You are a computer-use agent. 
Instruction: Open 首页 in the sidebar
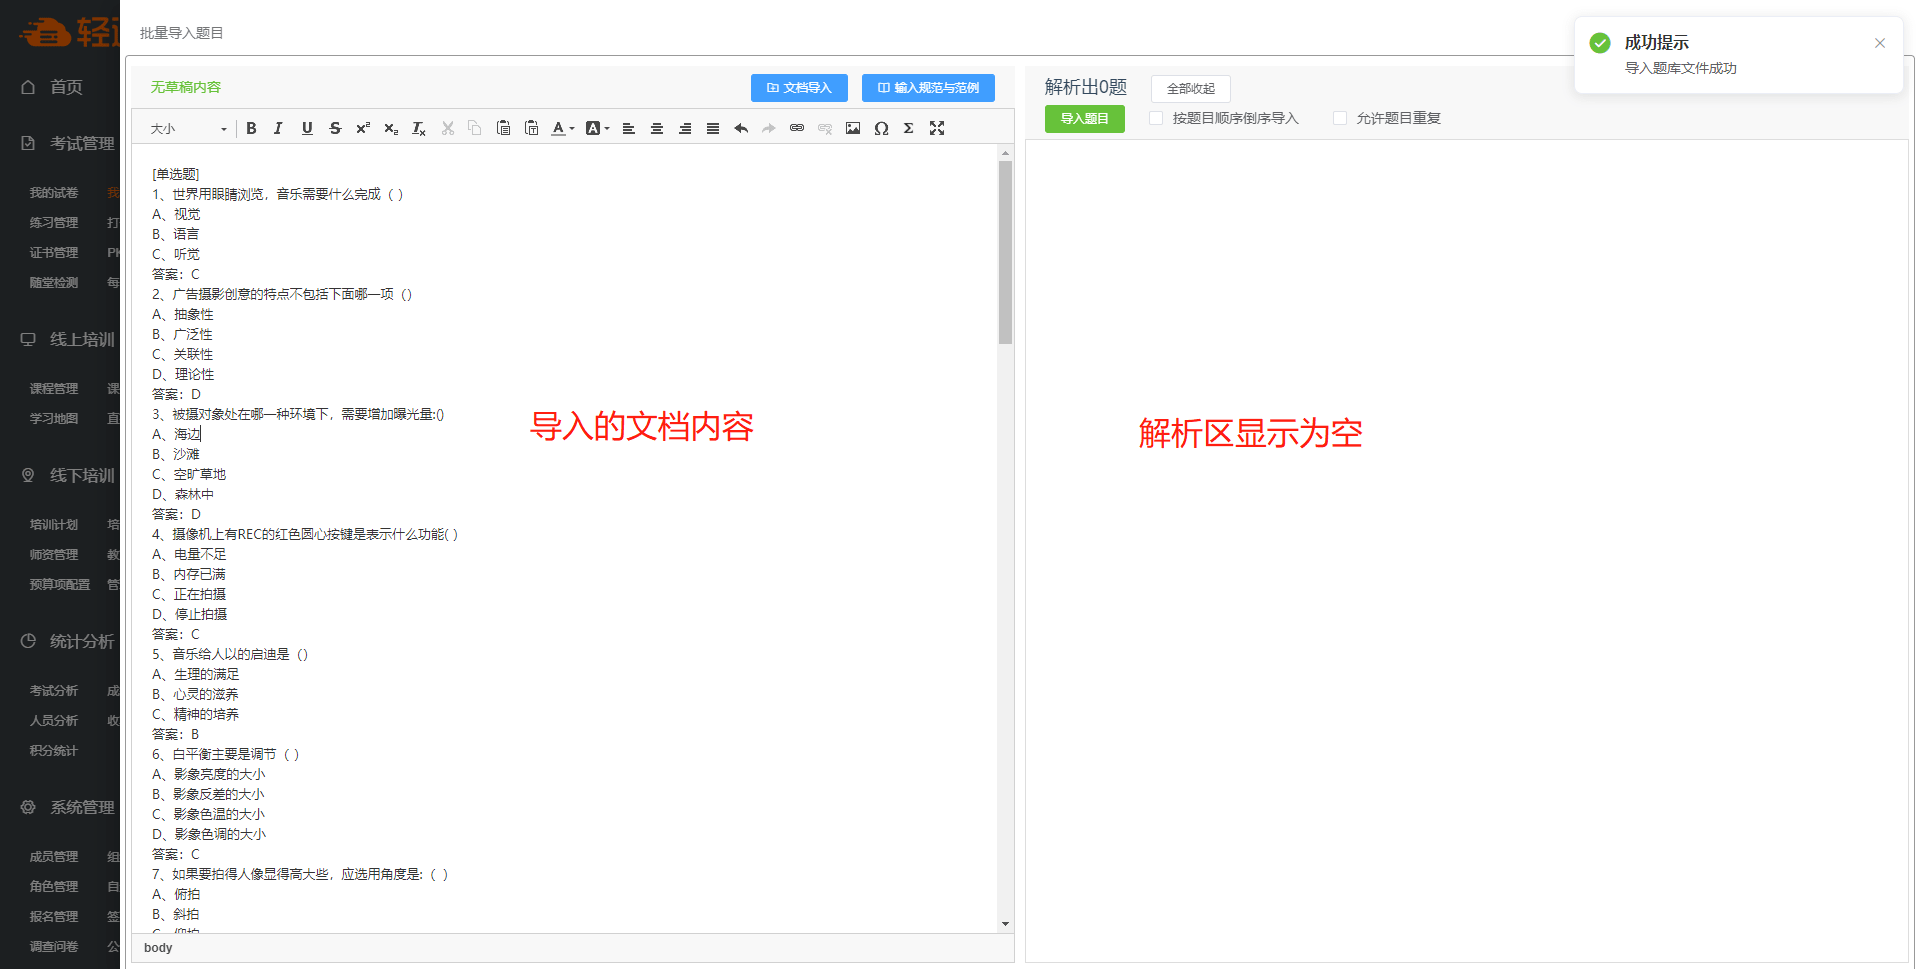point(66,87)
